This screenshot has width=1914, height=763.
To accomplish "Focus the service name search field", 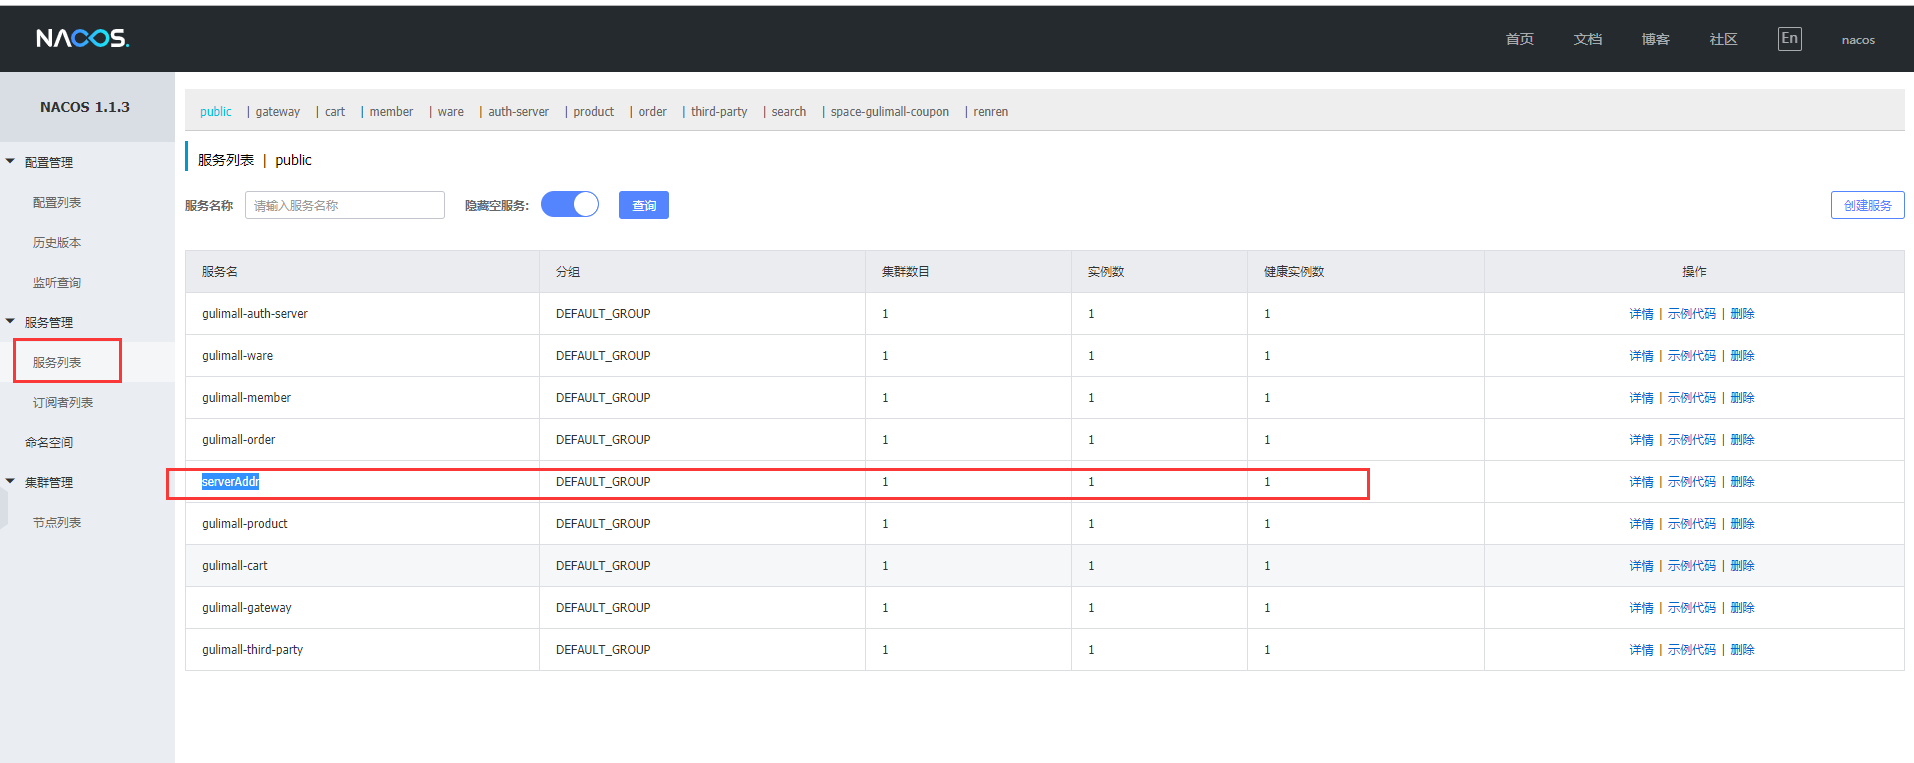I will [345, 205].
